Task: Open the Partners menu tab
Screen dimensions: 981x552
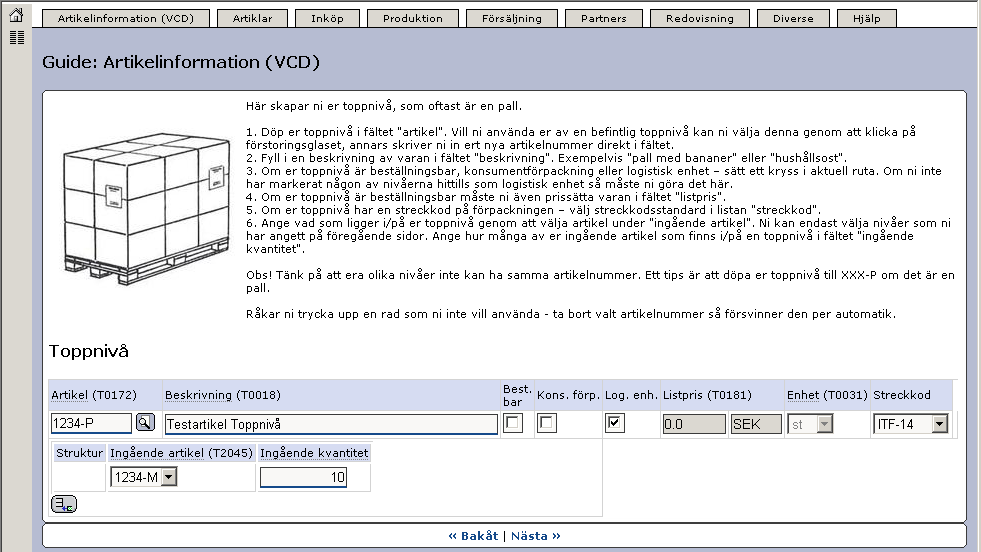Action: click(x=604, y=18)
